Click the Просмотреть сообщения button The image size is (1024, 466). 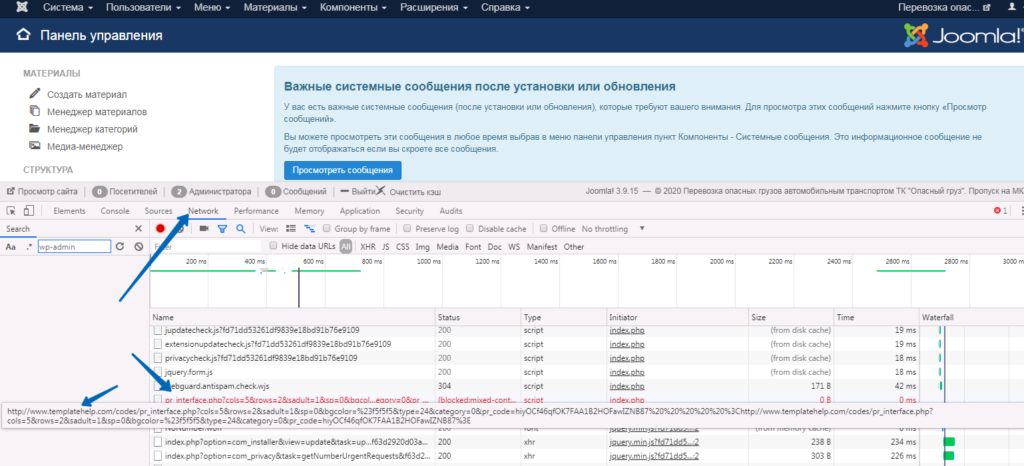(x=343, y=170)
